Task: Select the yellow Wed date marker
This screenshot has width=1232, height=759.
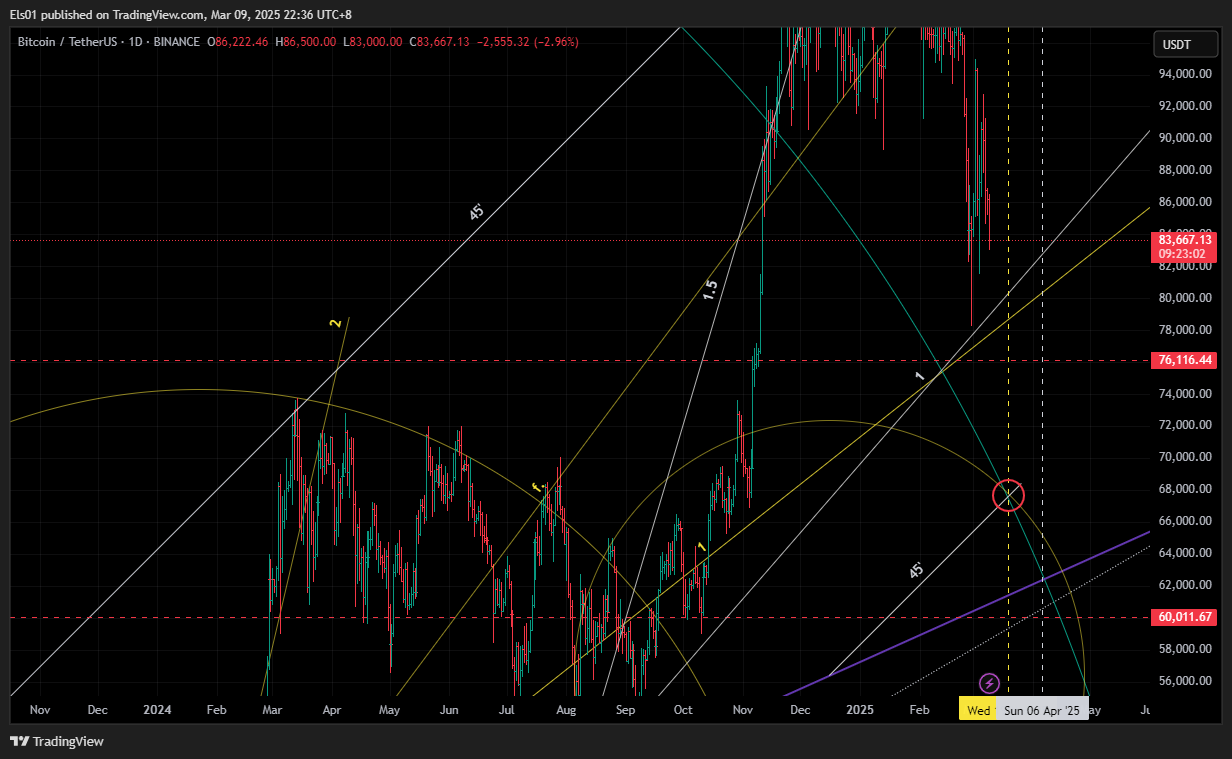Action: pos(979,710)
